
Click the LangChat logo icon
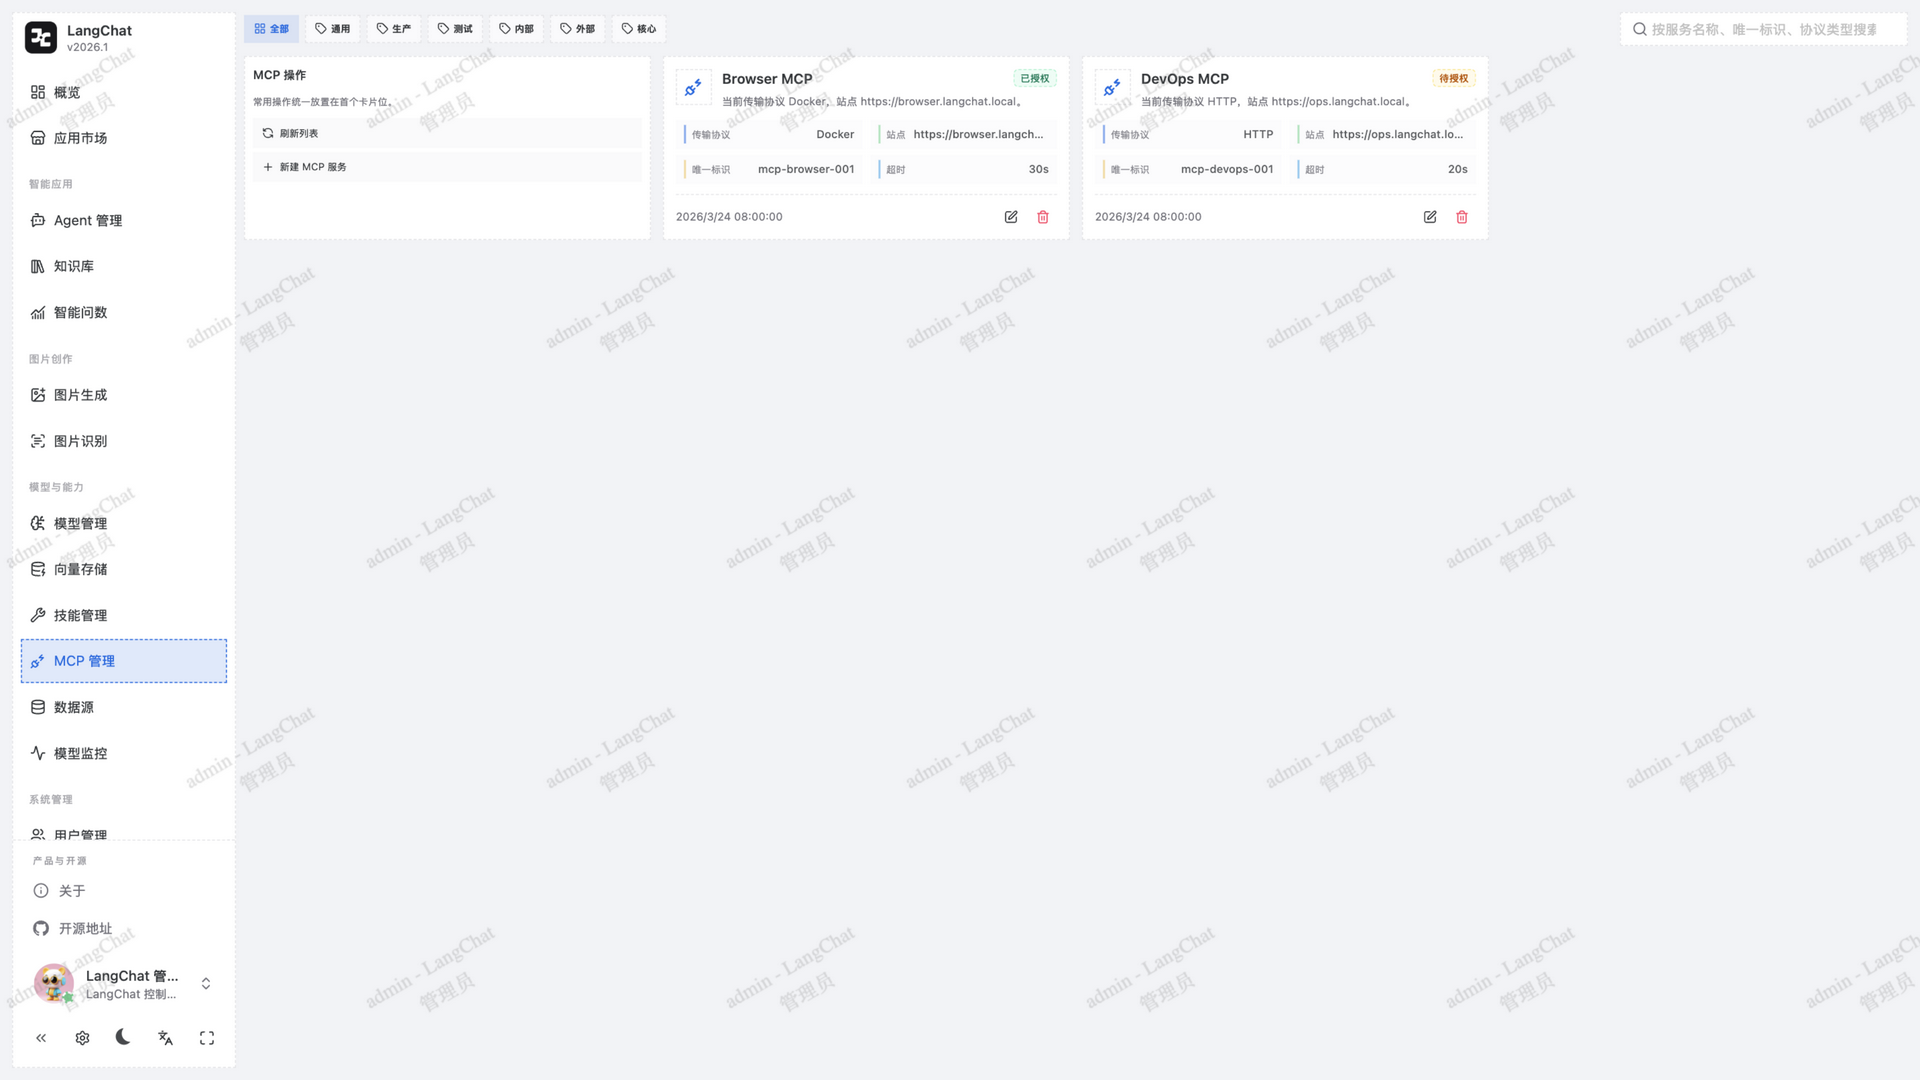click(x=41, y=38)
